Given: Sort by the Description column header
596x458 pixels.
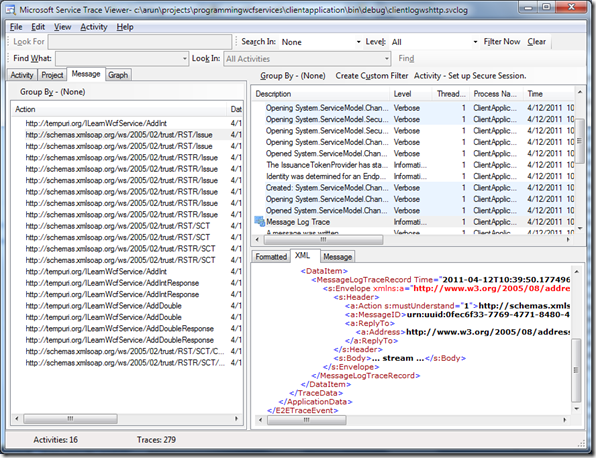Looking at the screenshot, I should [320, 94].
